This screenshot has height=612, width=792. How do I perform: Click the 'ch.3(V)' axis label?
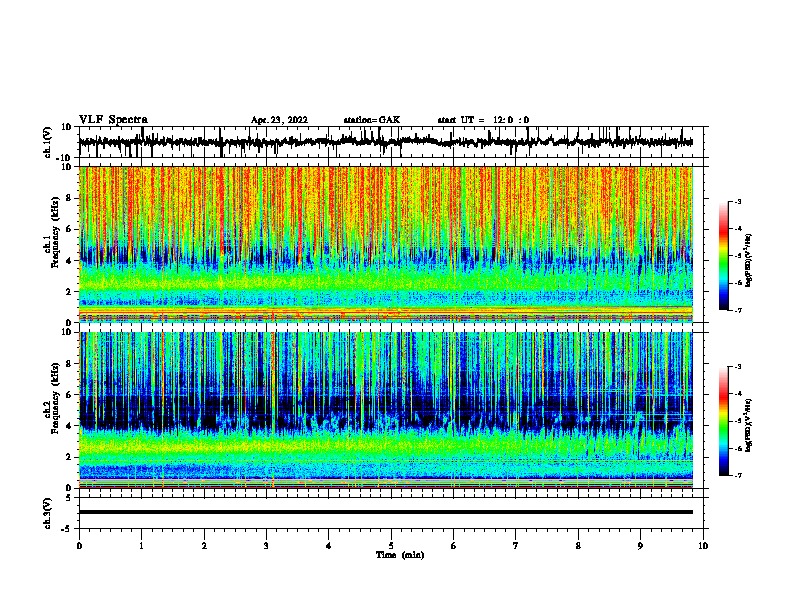pyautogui.click(x=48, y=513)
